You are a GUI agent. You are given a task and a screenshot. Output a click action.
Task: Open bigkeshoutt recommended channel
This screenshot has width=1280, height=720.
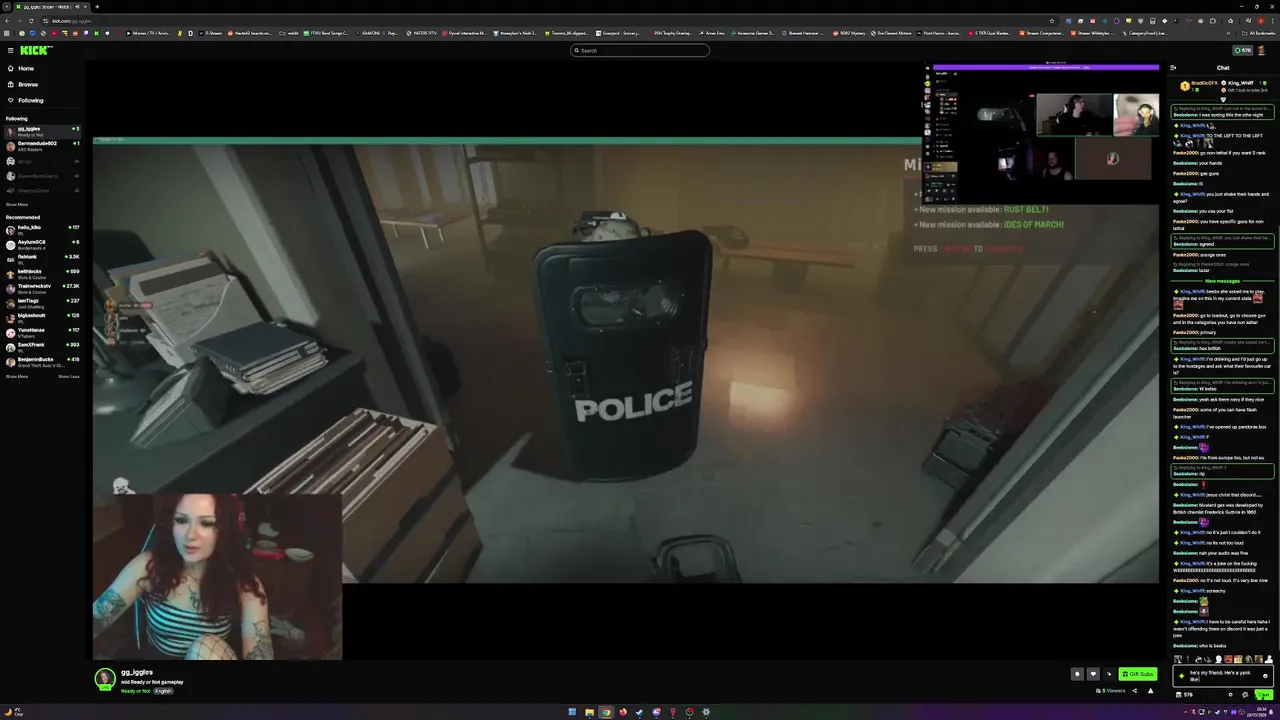pos(42,317)
